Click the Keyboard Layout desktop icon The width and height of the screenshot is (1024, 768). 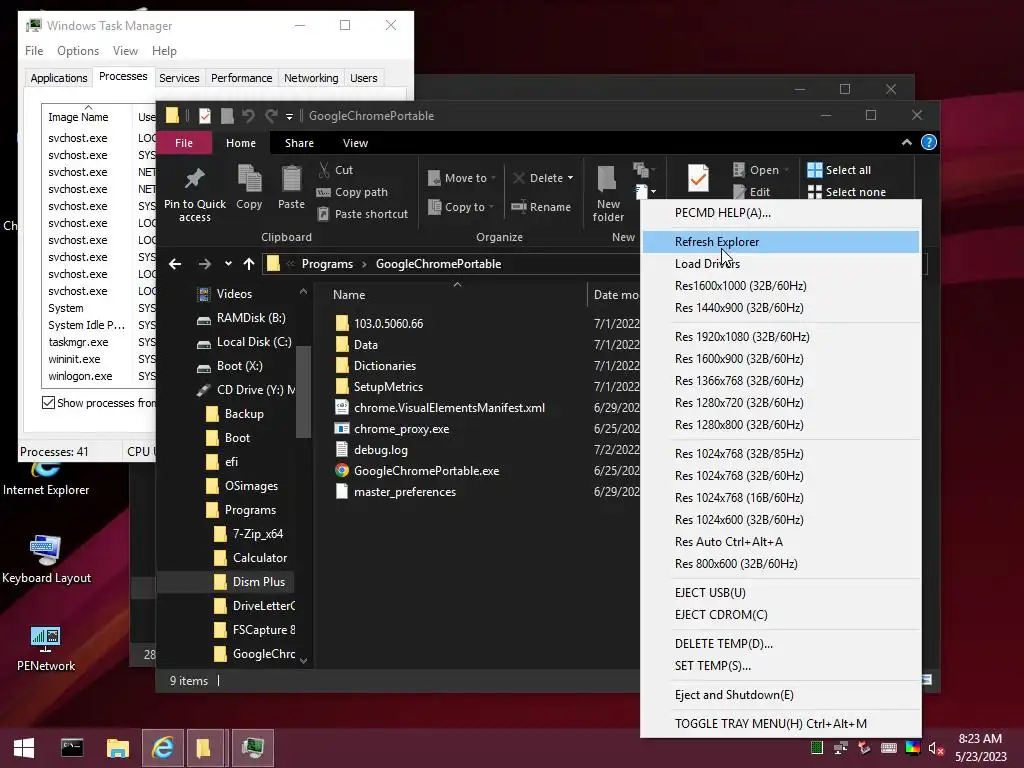[x=46, y=559]
